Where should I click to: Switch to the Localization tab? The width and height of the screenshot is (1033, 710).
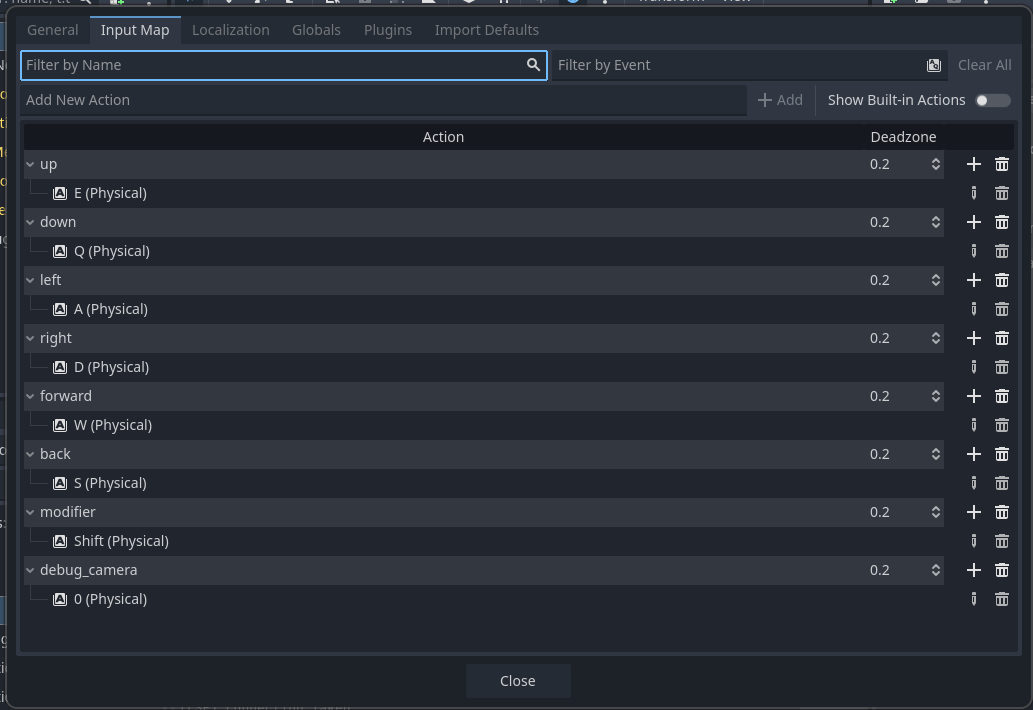(230, 30)
